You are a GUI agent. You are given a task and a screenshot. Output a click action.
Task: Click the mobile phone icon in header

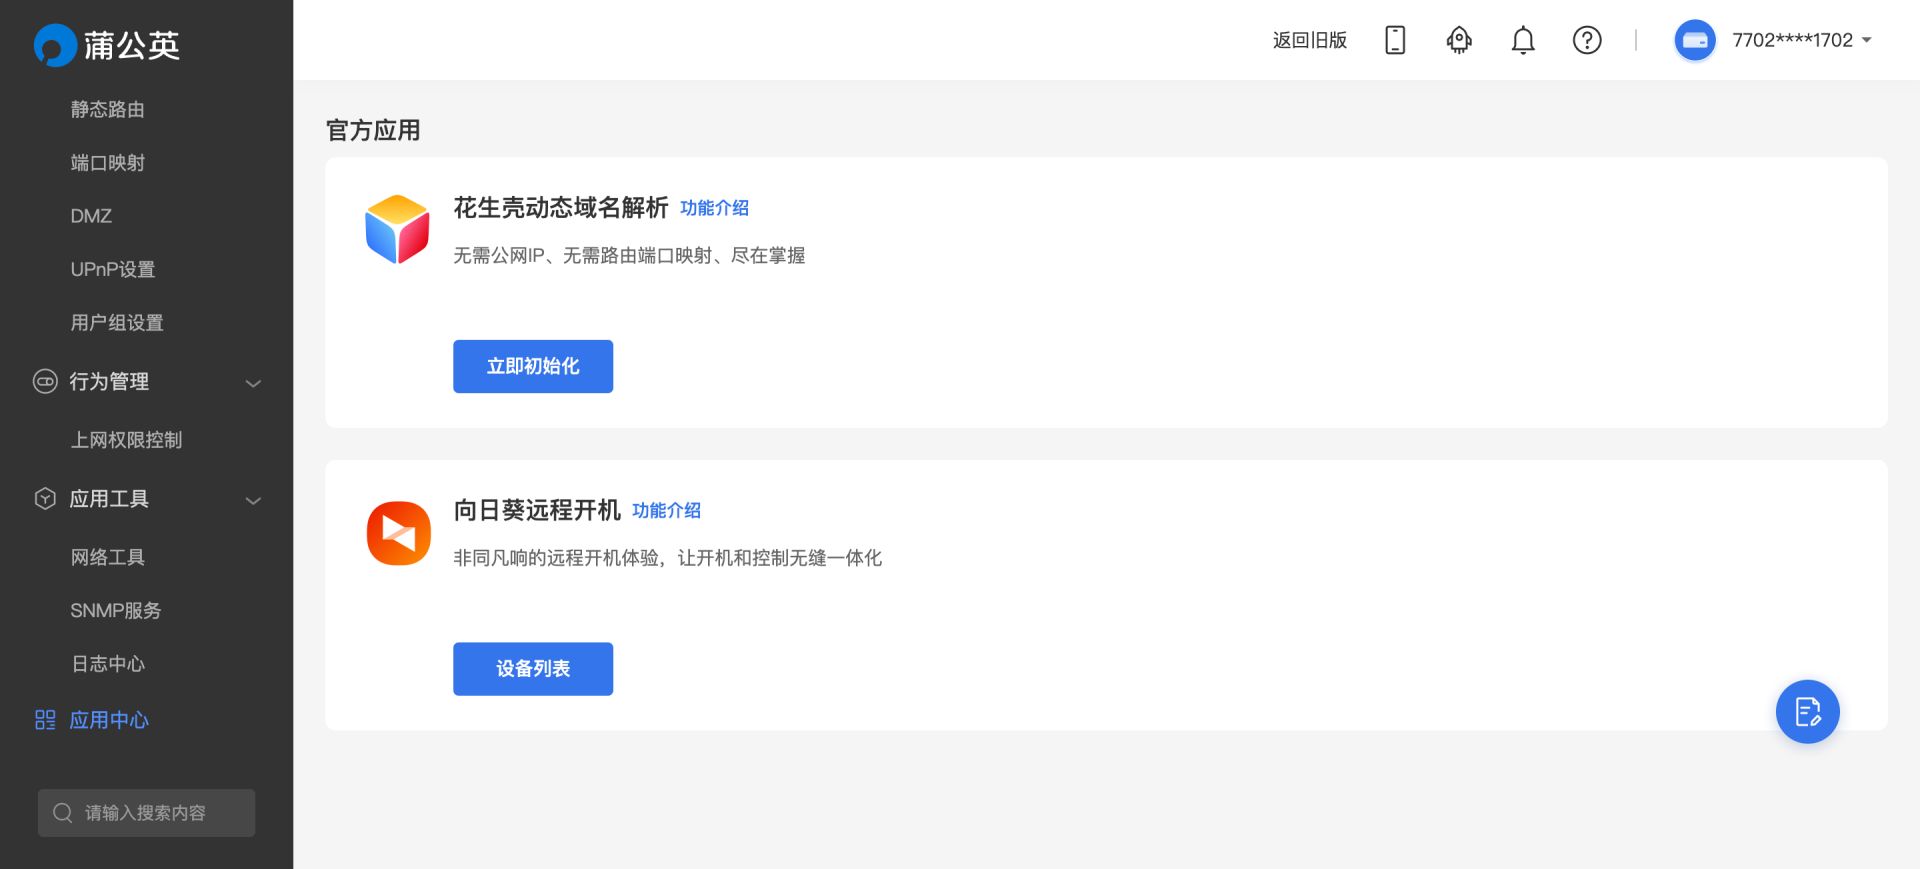[x=1395, y=40]
